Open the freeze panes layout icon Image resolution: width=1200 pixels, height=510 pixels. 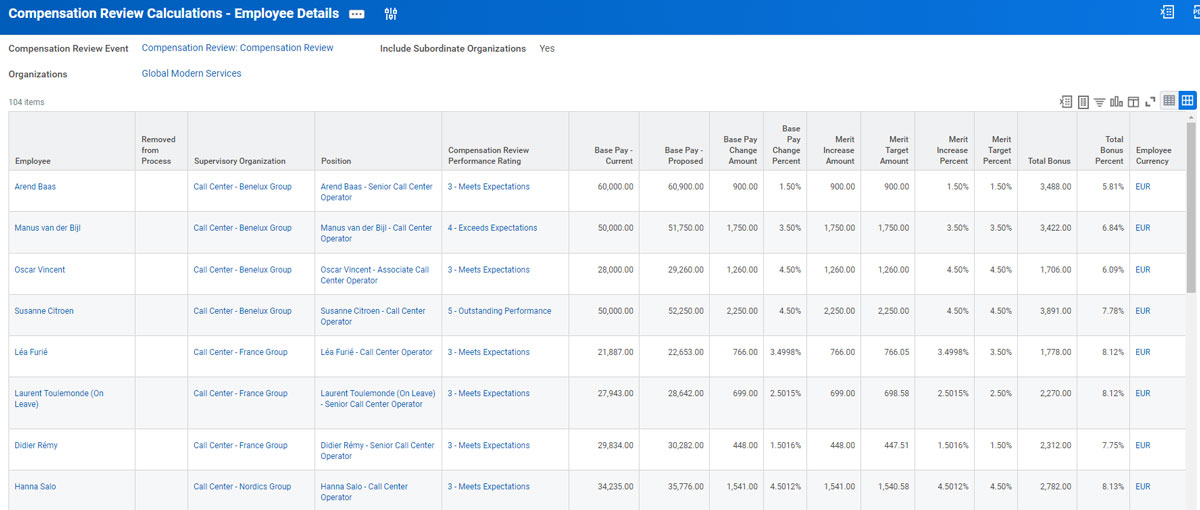1133,102
